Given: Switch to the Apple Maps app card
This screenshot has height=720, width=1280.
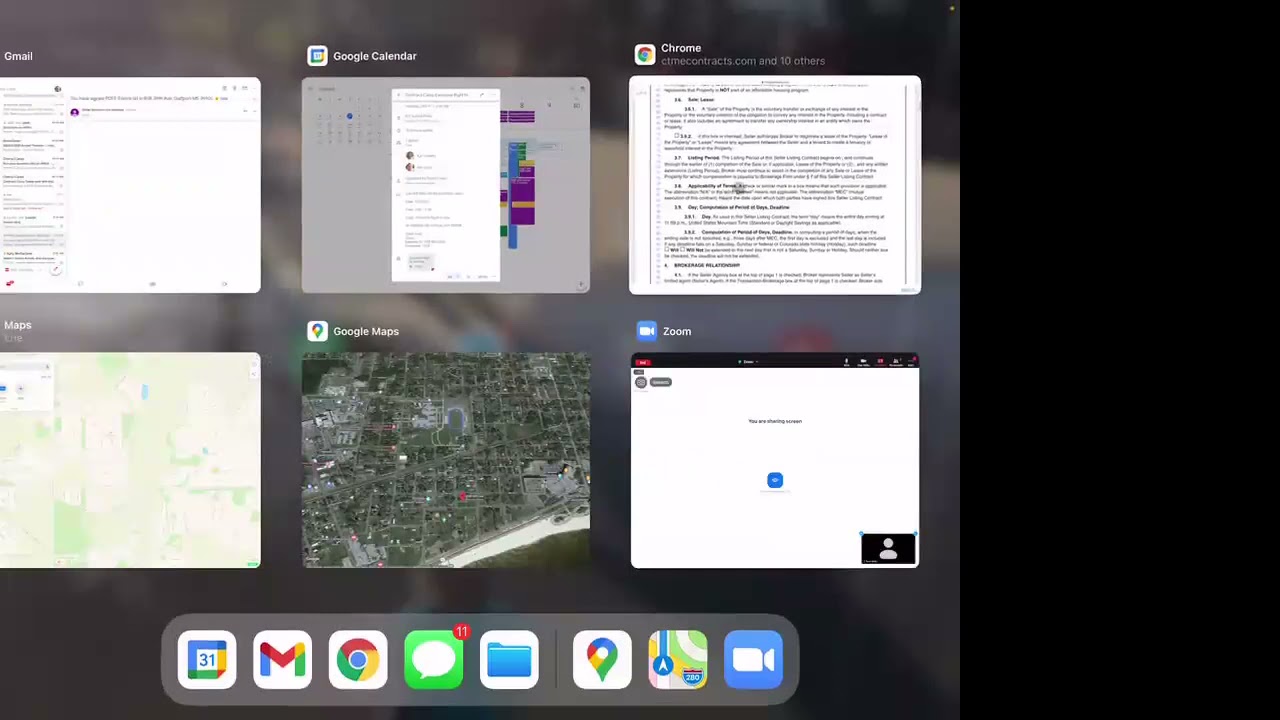Looking at the screenshot, I should click(130, 460).
